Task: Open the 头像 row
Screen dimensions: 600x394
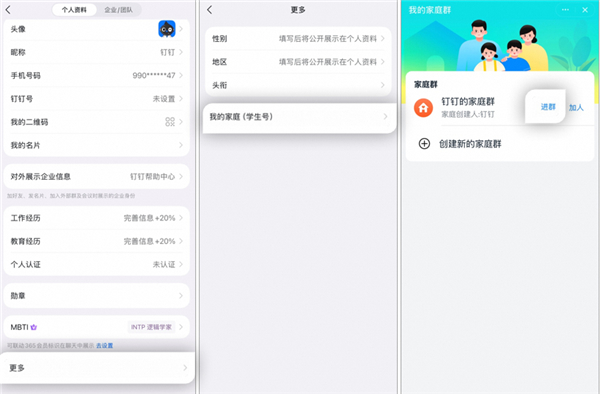Action: [96, 29]
